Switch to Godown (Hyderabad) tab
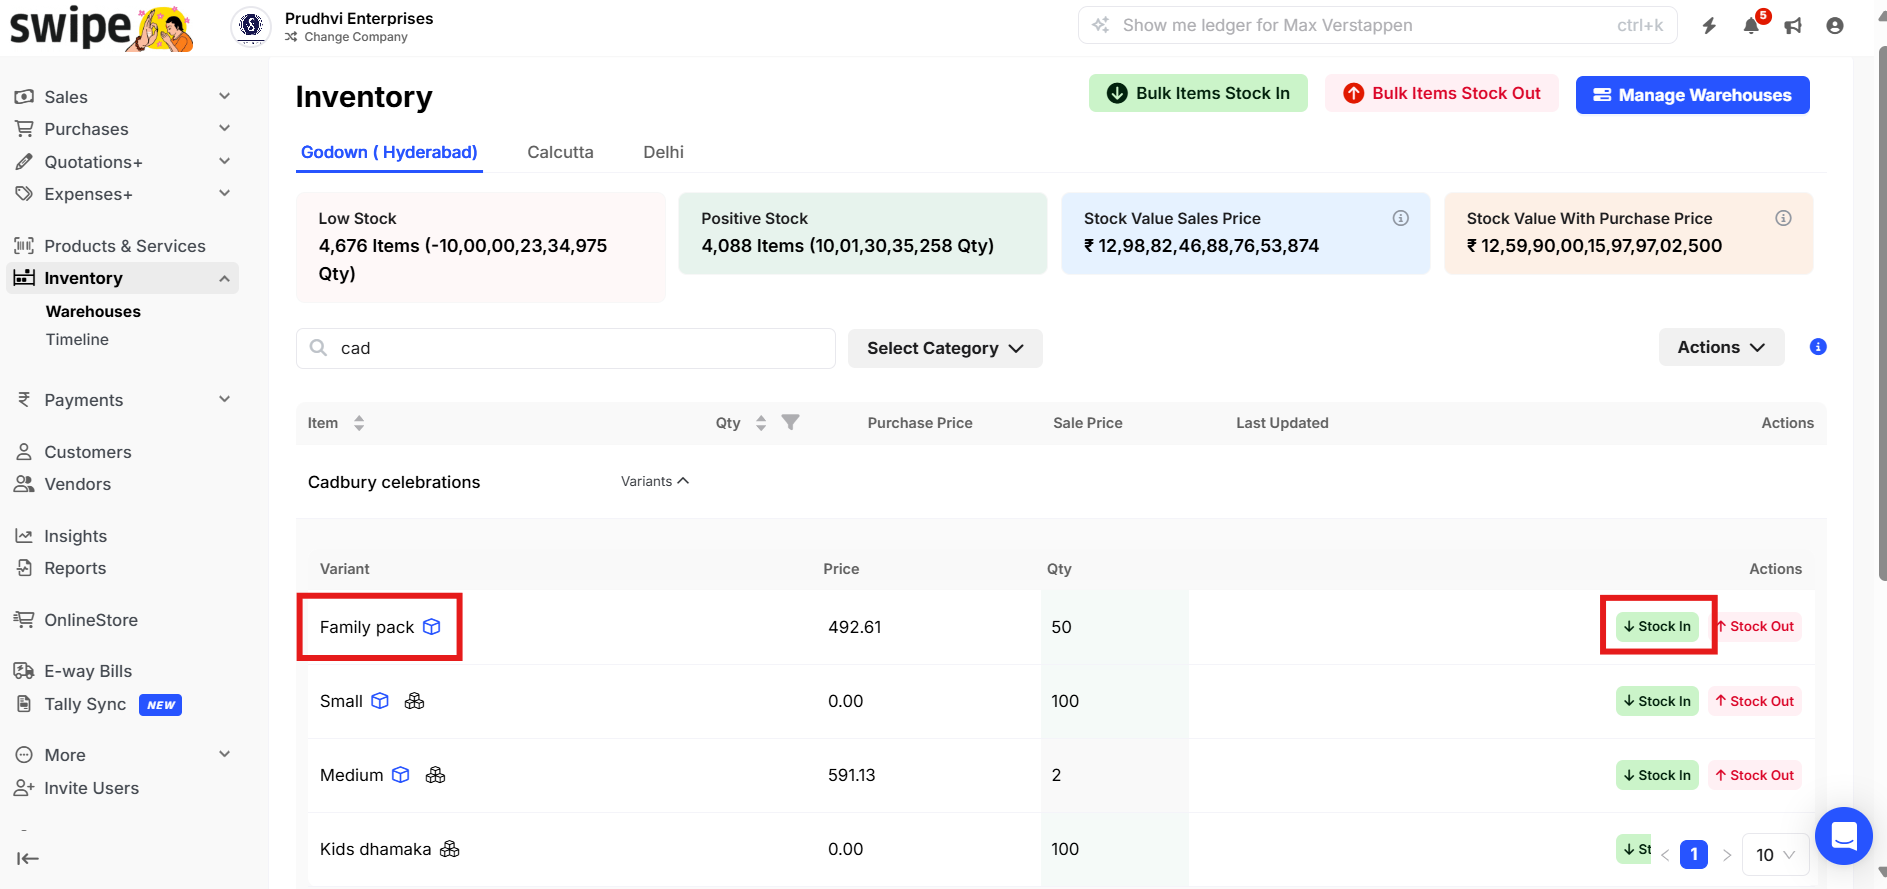The width and height of the screenshot is (1887, 889). 389,152
